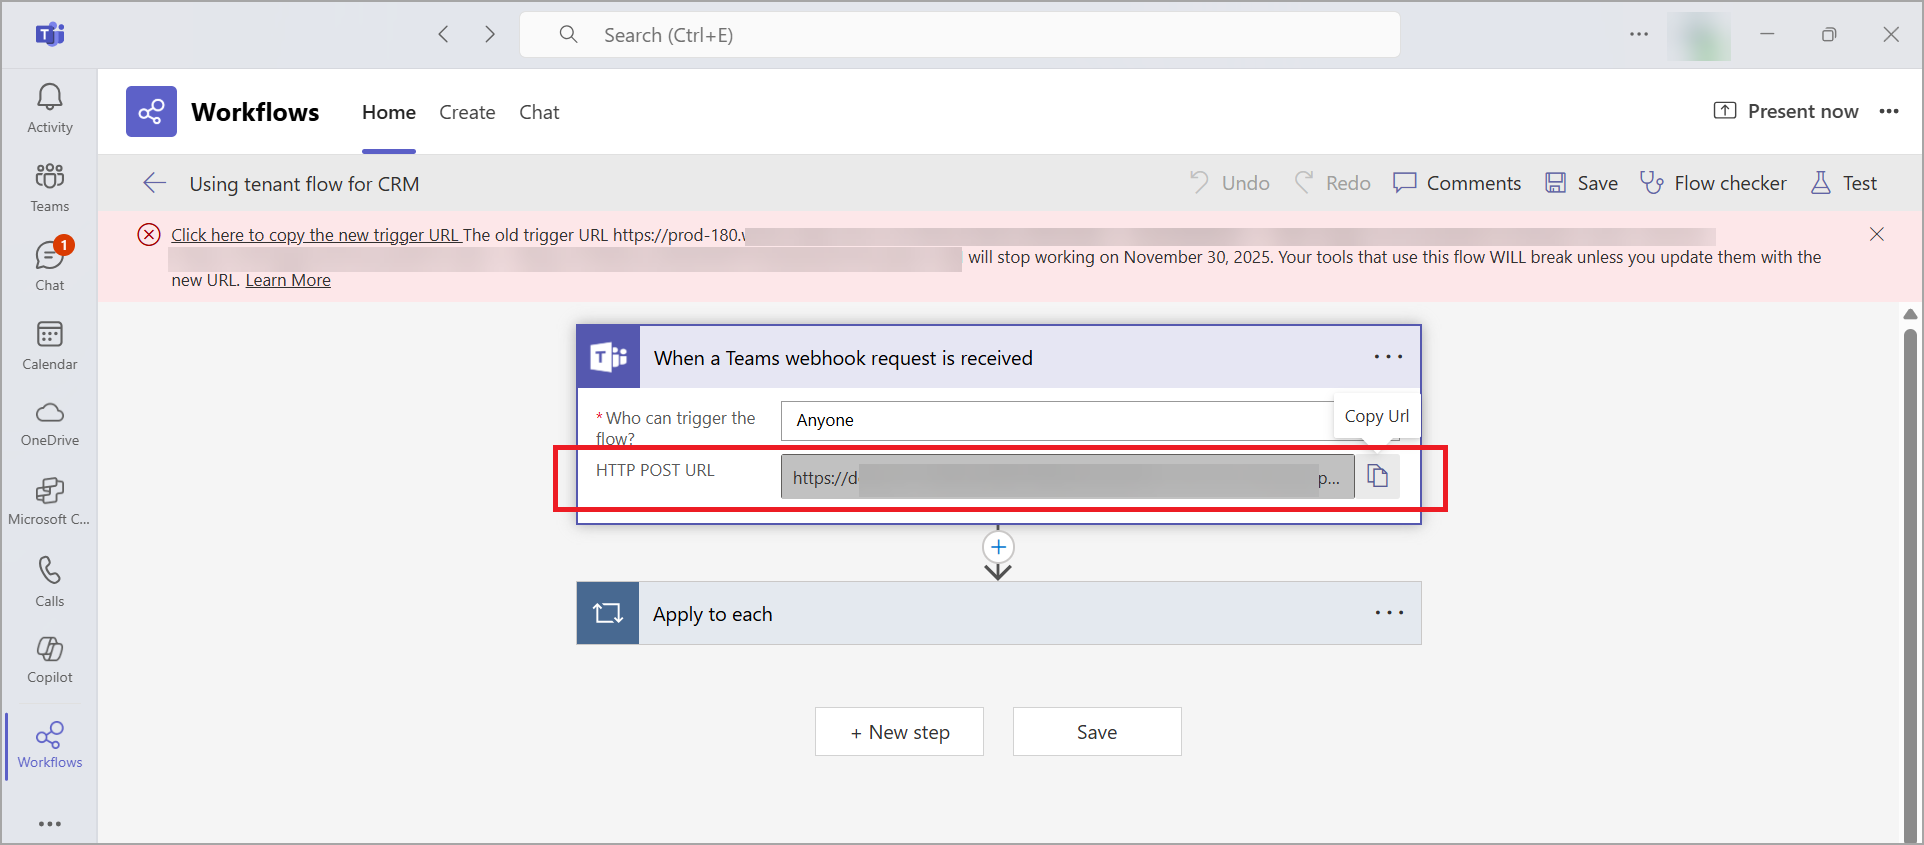Click the Apply to each loop icon
Viewport: 1924px width, 845px height.
pos(608,613)
